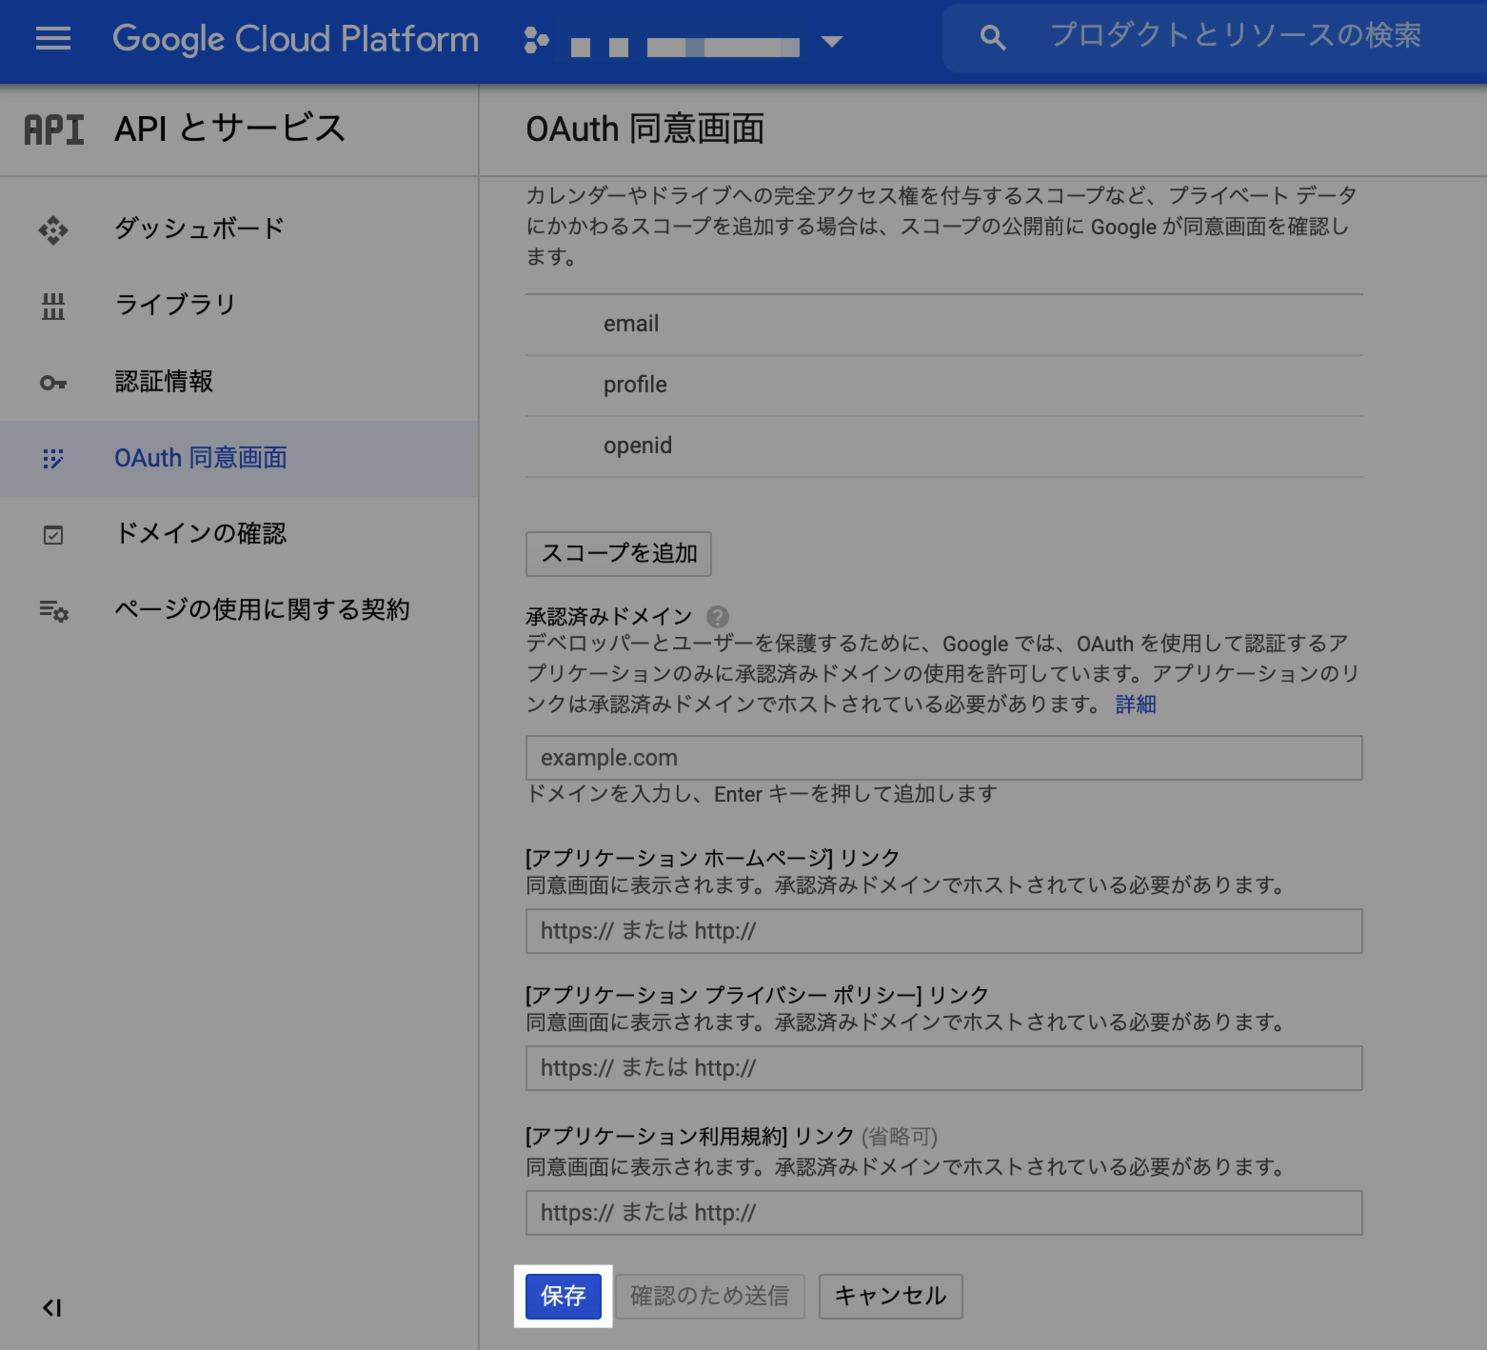Click the Google Cloud Platform logo text

pyautogui.click(x=295, y=39)
